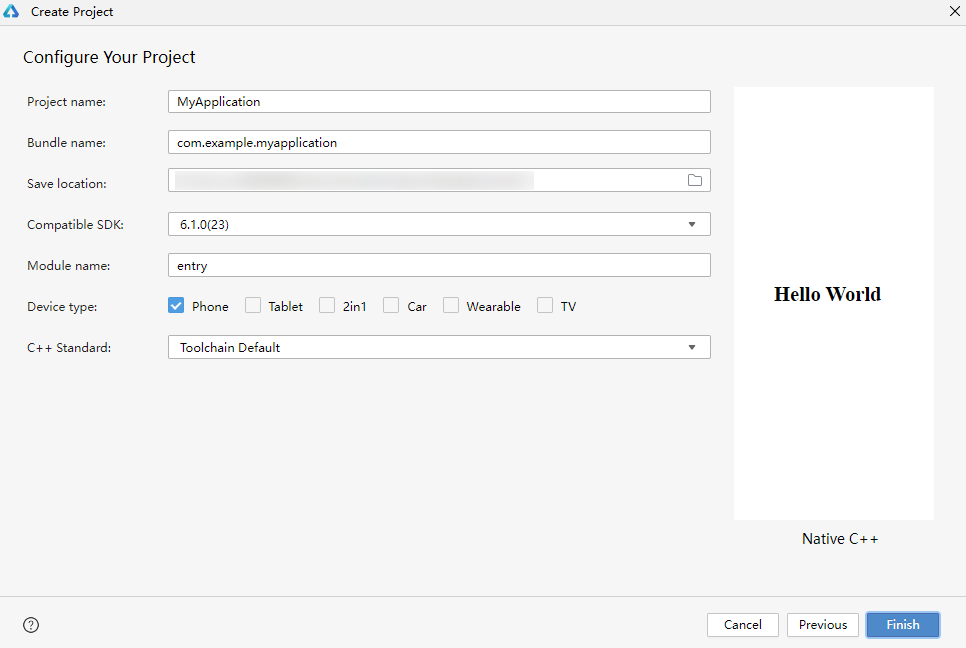
Task: Close the Create Project dialog
Action: [953, 11]
